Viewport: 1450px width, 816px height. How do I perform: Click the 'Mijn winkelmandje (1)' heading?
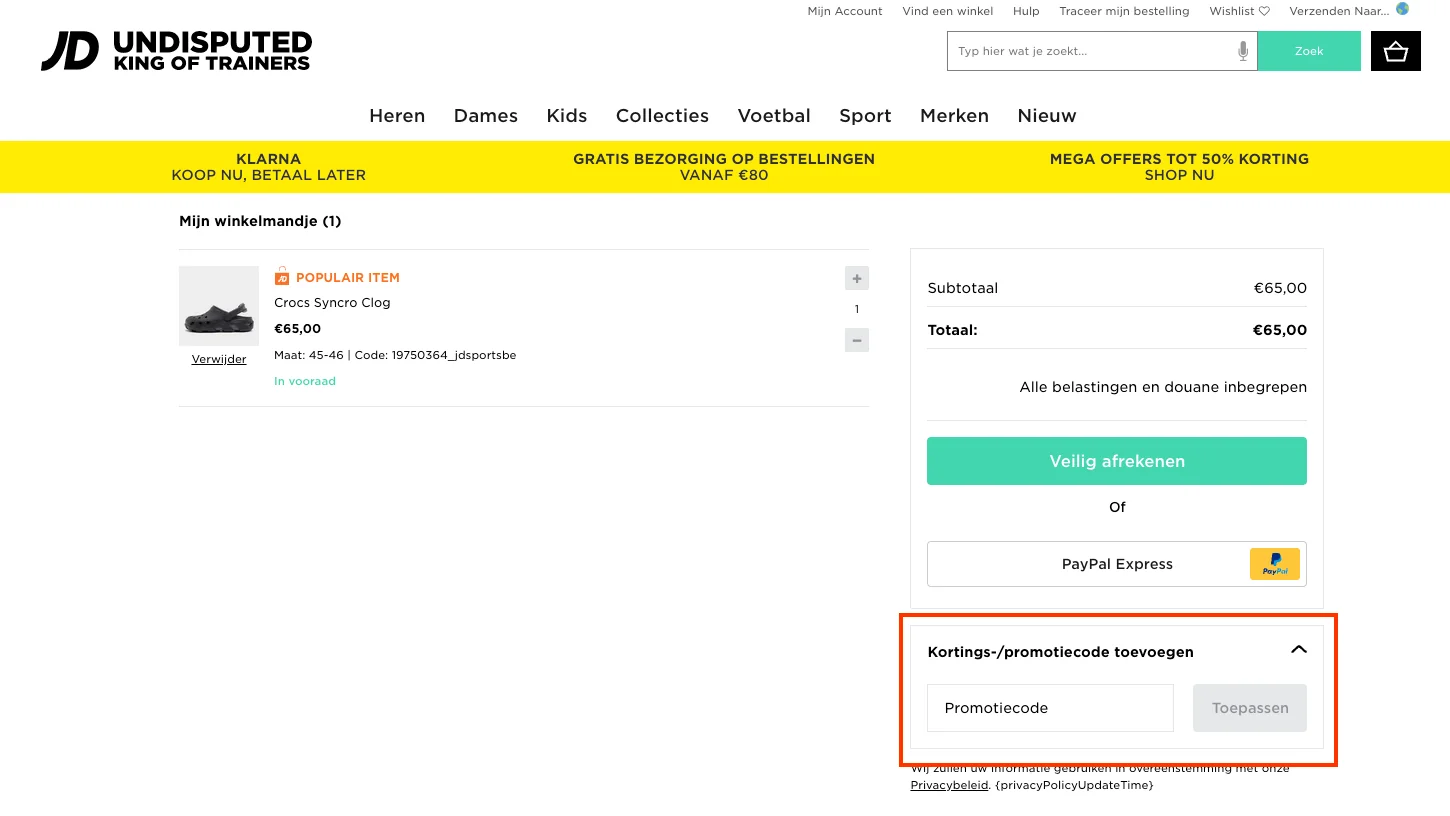[x=260, y=221]
